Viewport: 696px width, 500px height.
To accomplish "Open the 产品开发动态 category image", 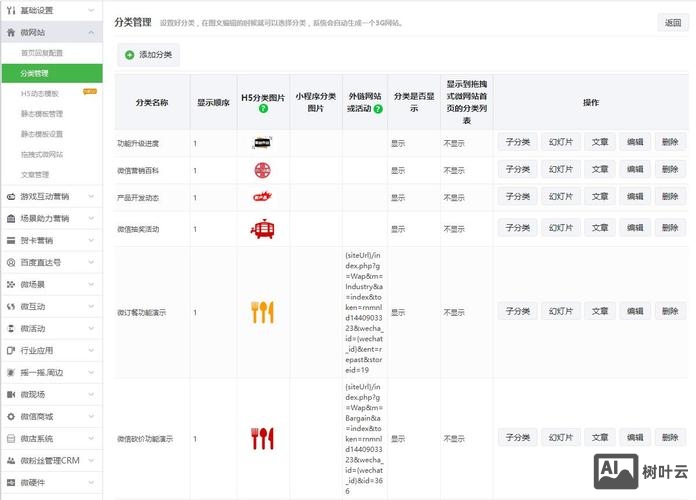I will (x=262, y=197).
